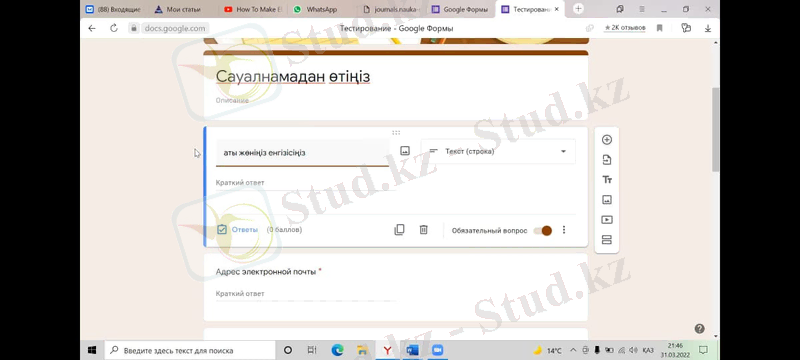
Task: Open the help question mark button
Action: click(699, 329)
